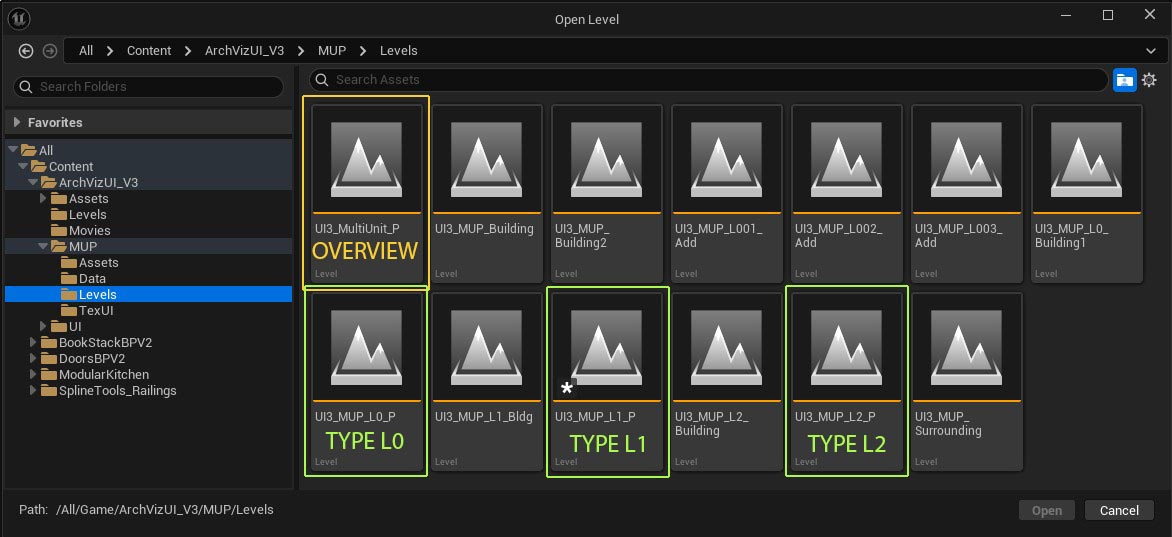Select the DoorsBPV2 folder
This screenshot has height=537, width=1172.
(x=148, y=359)
